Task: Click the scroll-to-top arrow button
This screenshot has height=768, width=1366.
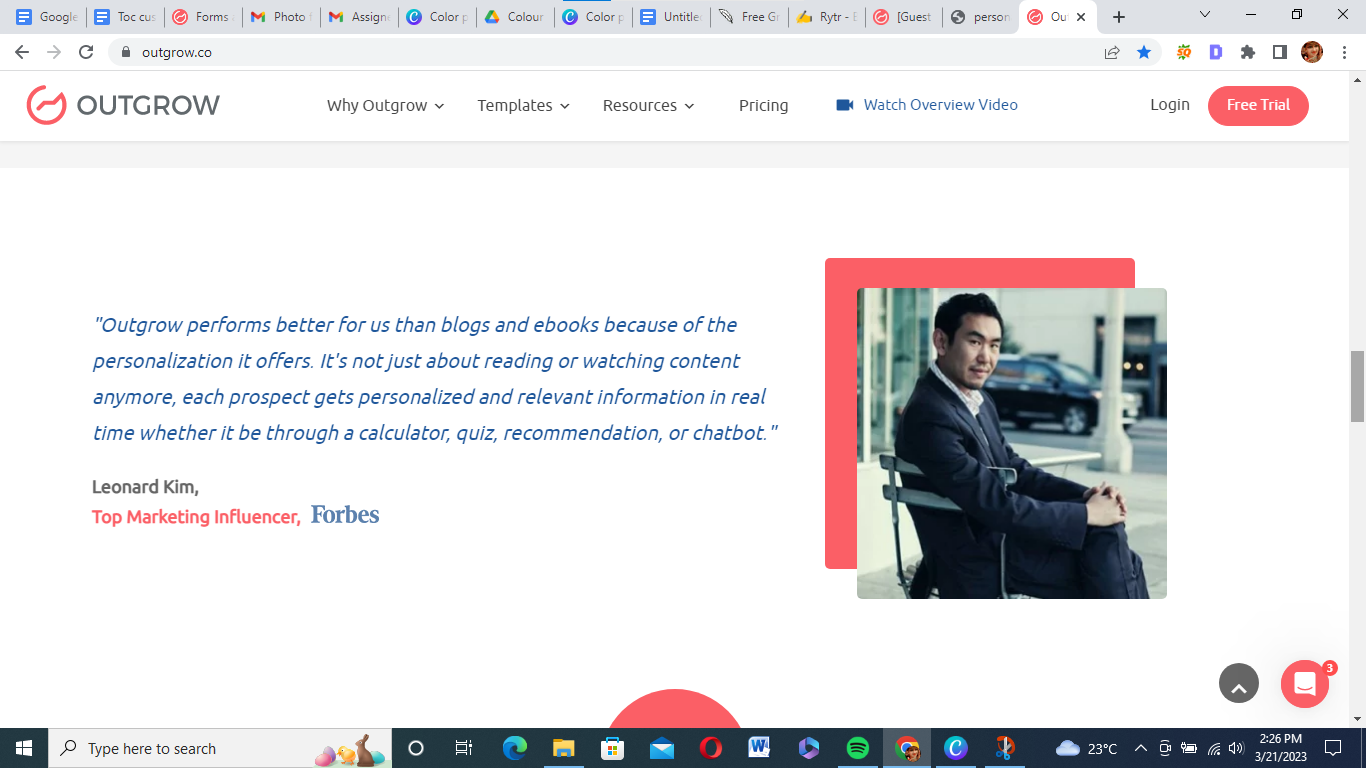Action: [x=1238, y=684]
